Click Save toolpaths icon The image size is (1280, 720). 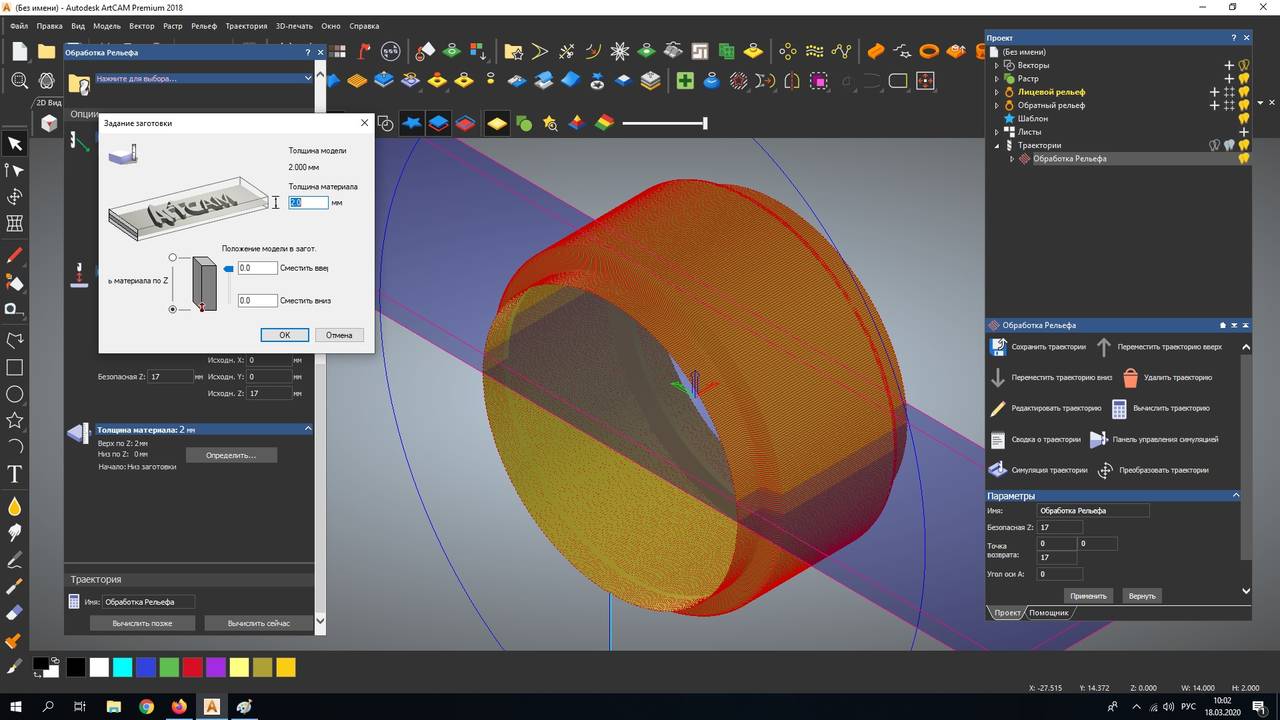pyautogui.click(x=997, y=347)
